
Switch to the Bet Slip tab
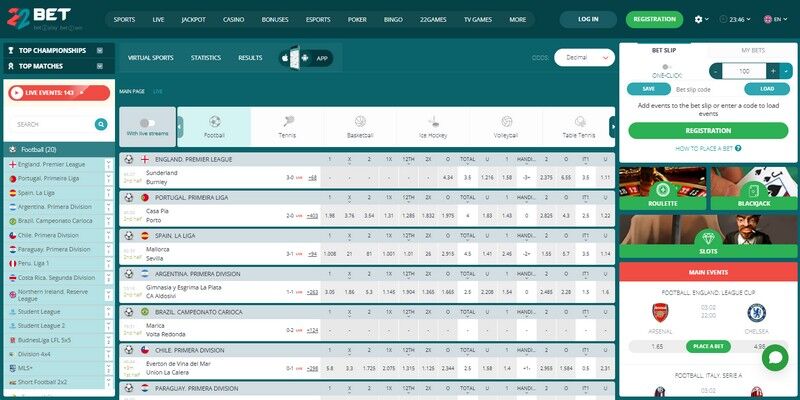click(x=664, y=51)
